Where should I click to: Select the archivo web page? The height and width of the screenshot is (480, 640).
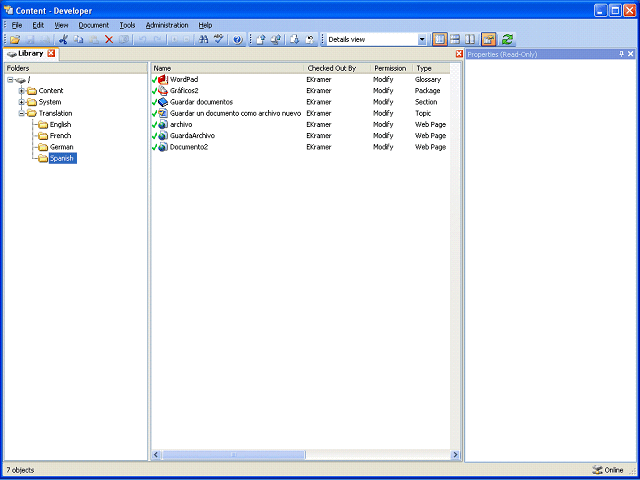point(181,124)
